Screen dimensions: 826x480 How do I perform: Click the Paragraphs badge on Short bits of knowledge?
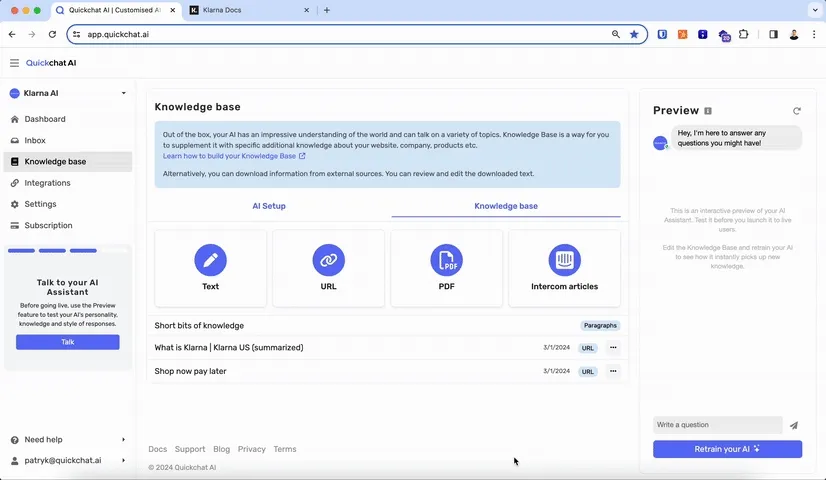(x=600, y=326)
